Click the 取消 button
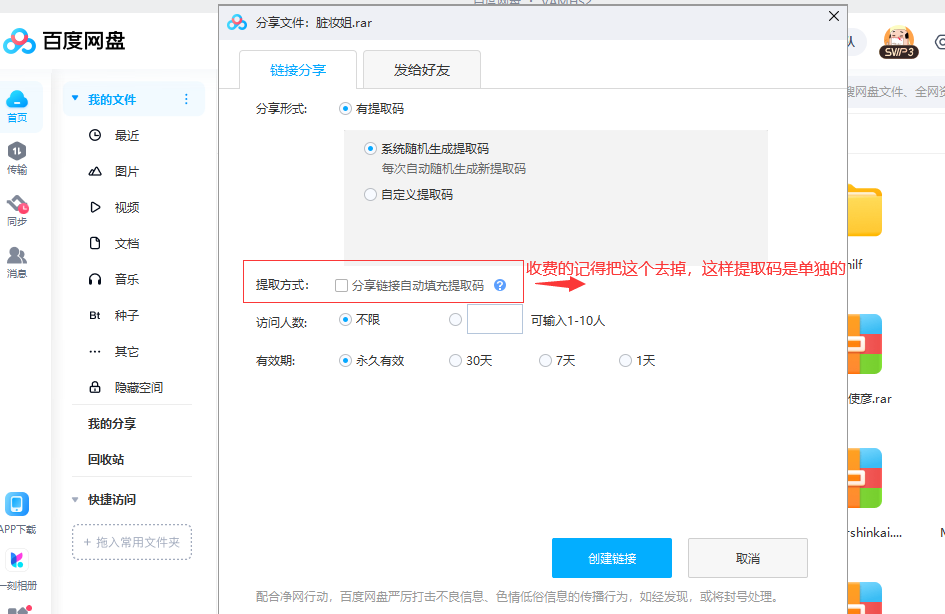This screenshot has width=945, height=614. (747, 558)
